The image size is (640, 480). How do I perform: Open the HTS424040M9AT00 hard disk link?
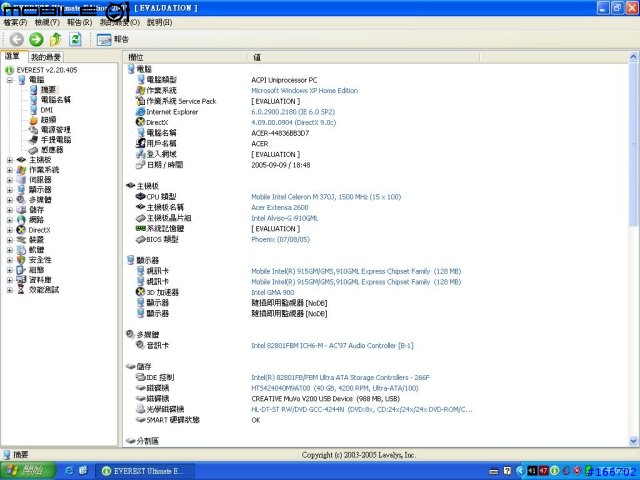(x=335, y=388)
